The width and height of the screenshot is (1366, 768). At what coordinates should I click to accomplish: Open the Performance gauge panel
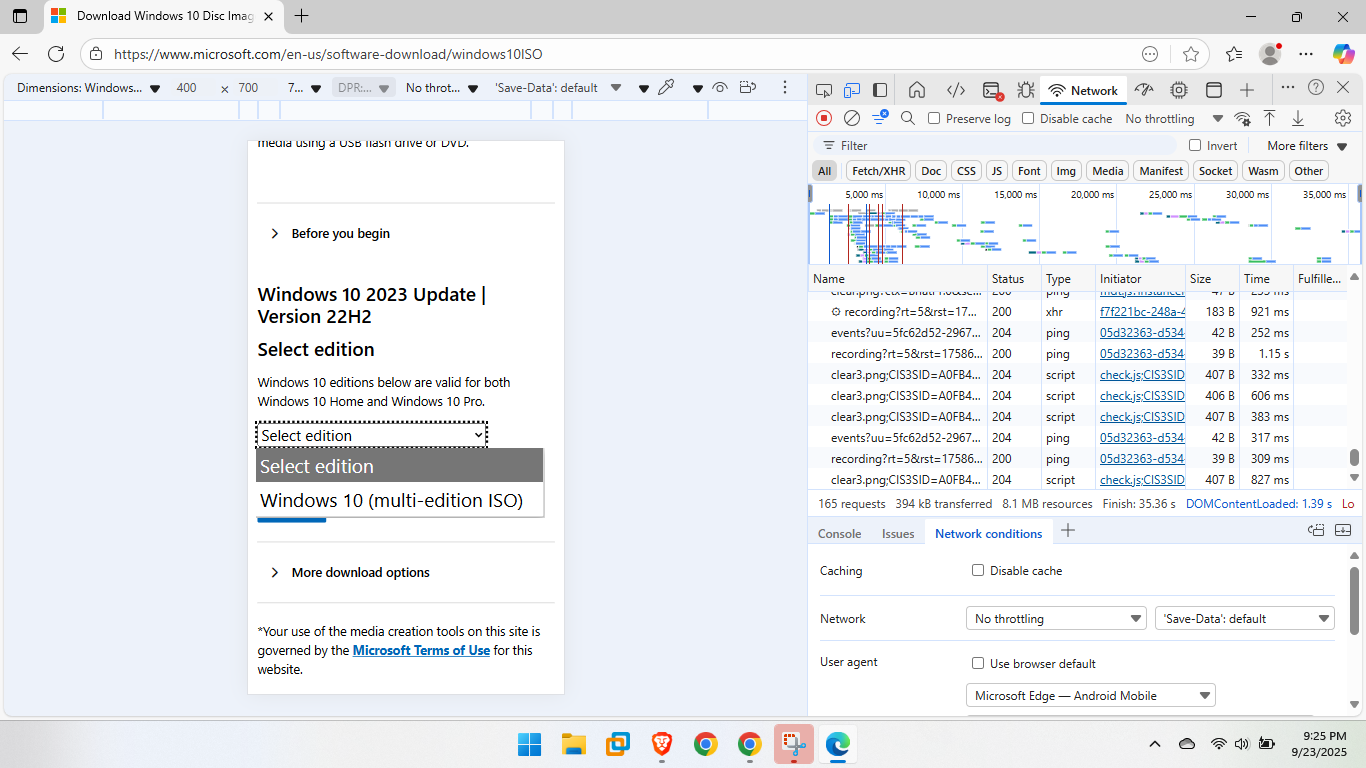[x=1144, y=90]
